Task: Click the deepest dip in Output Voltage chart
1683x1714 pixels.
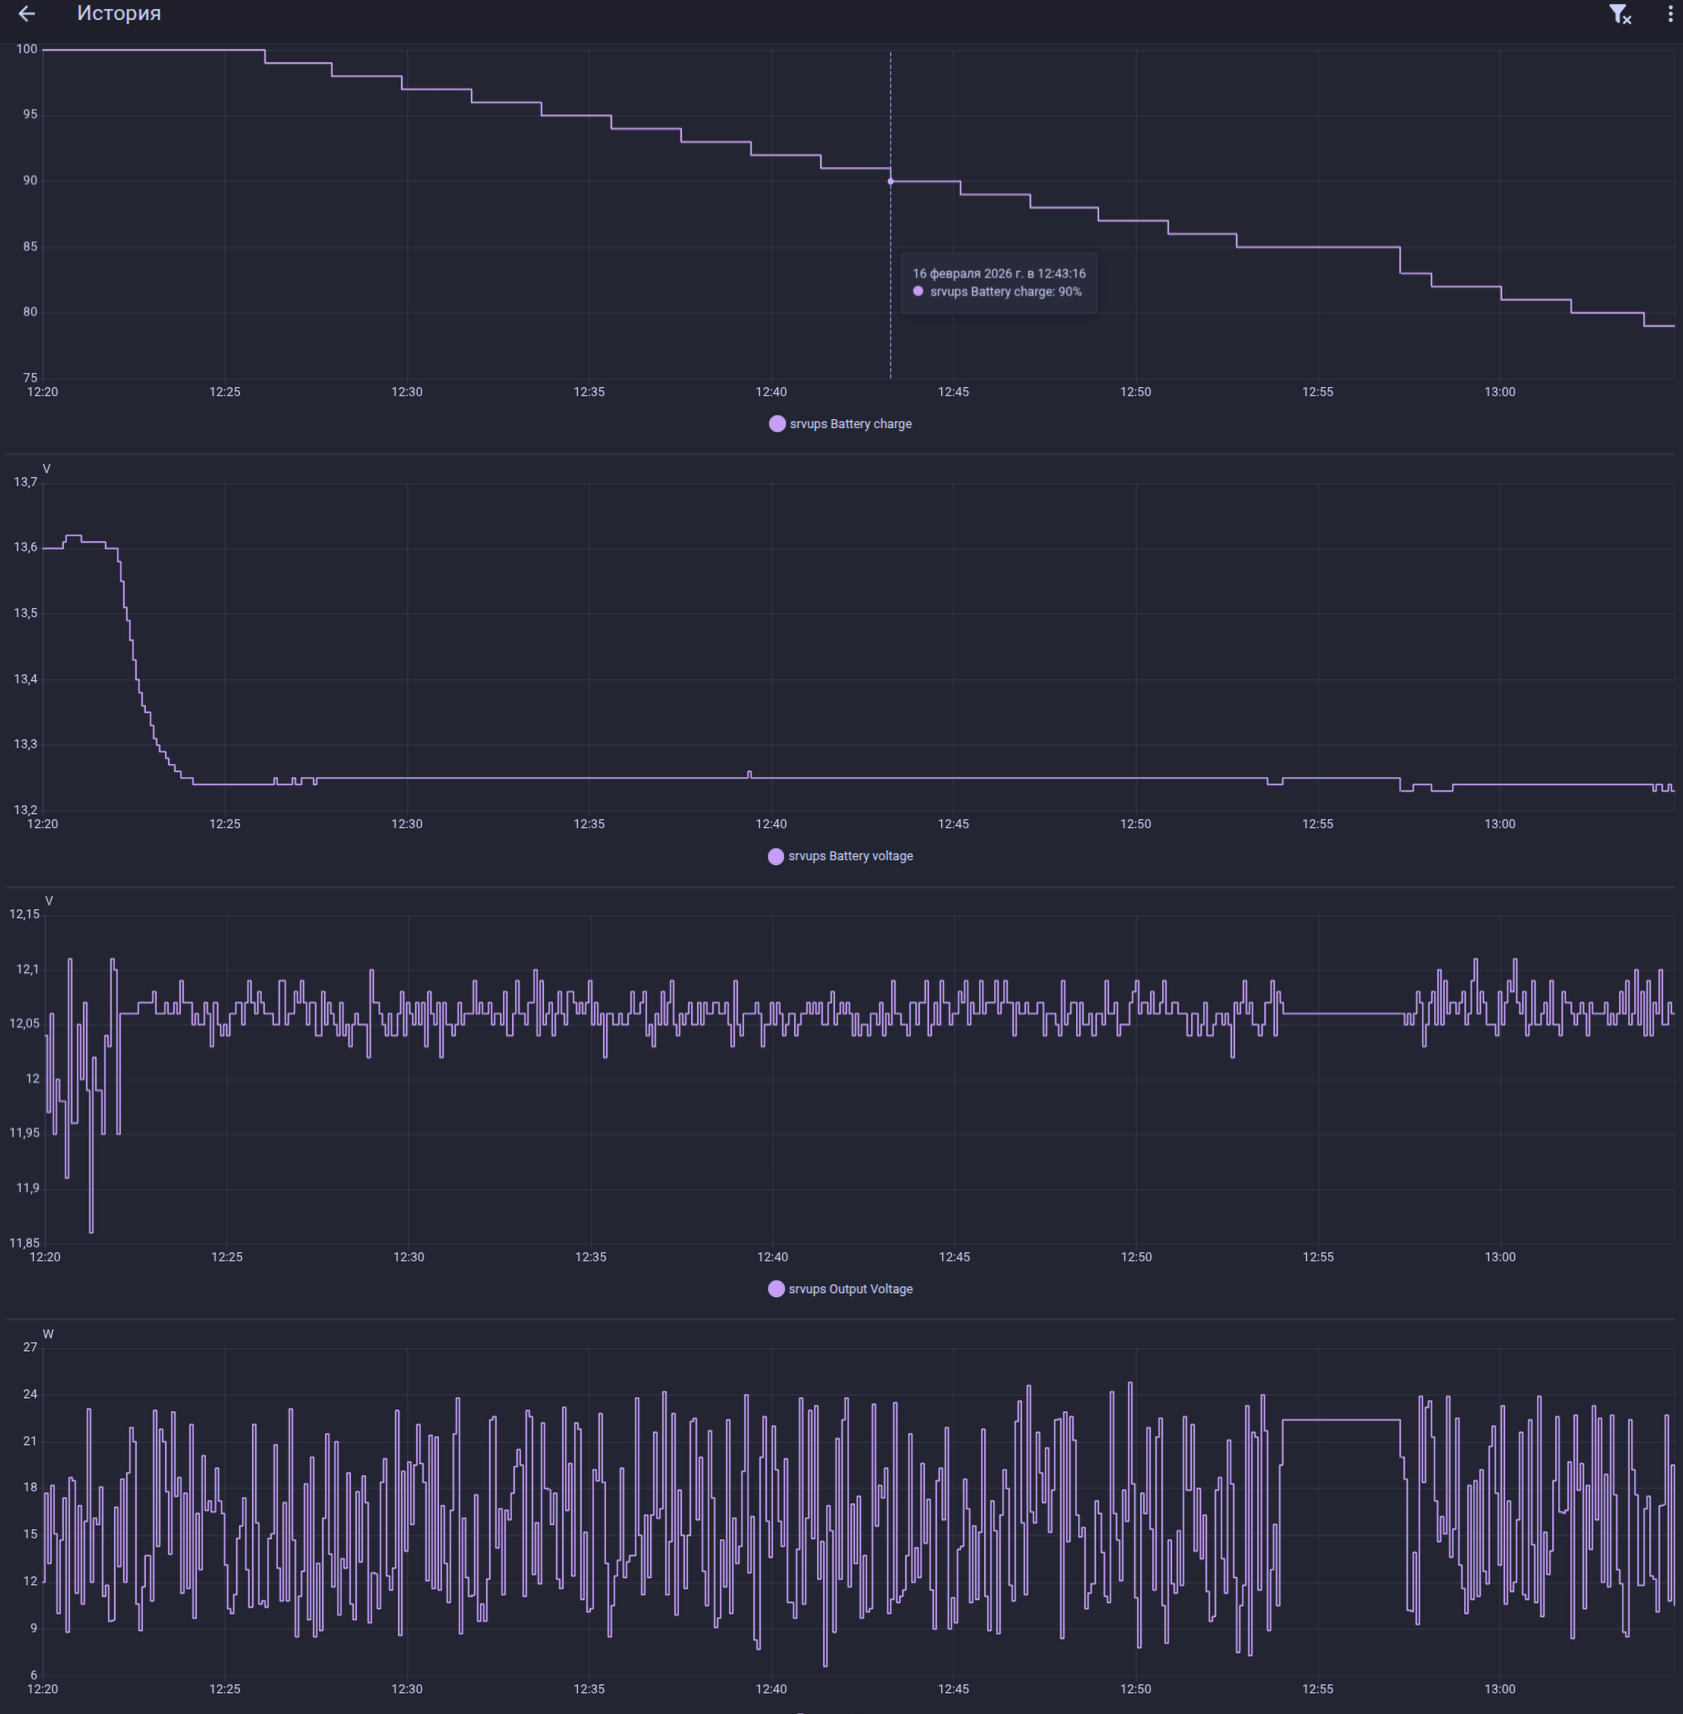Action: [91, 1230]
